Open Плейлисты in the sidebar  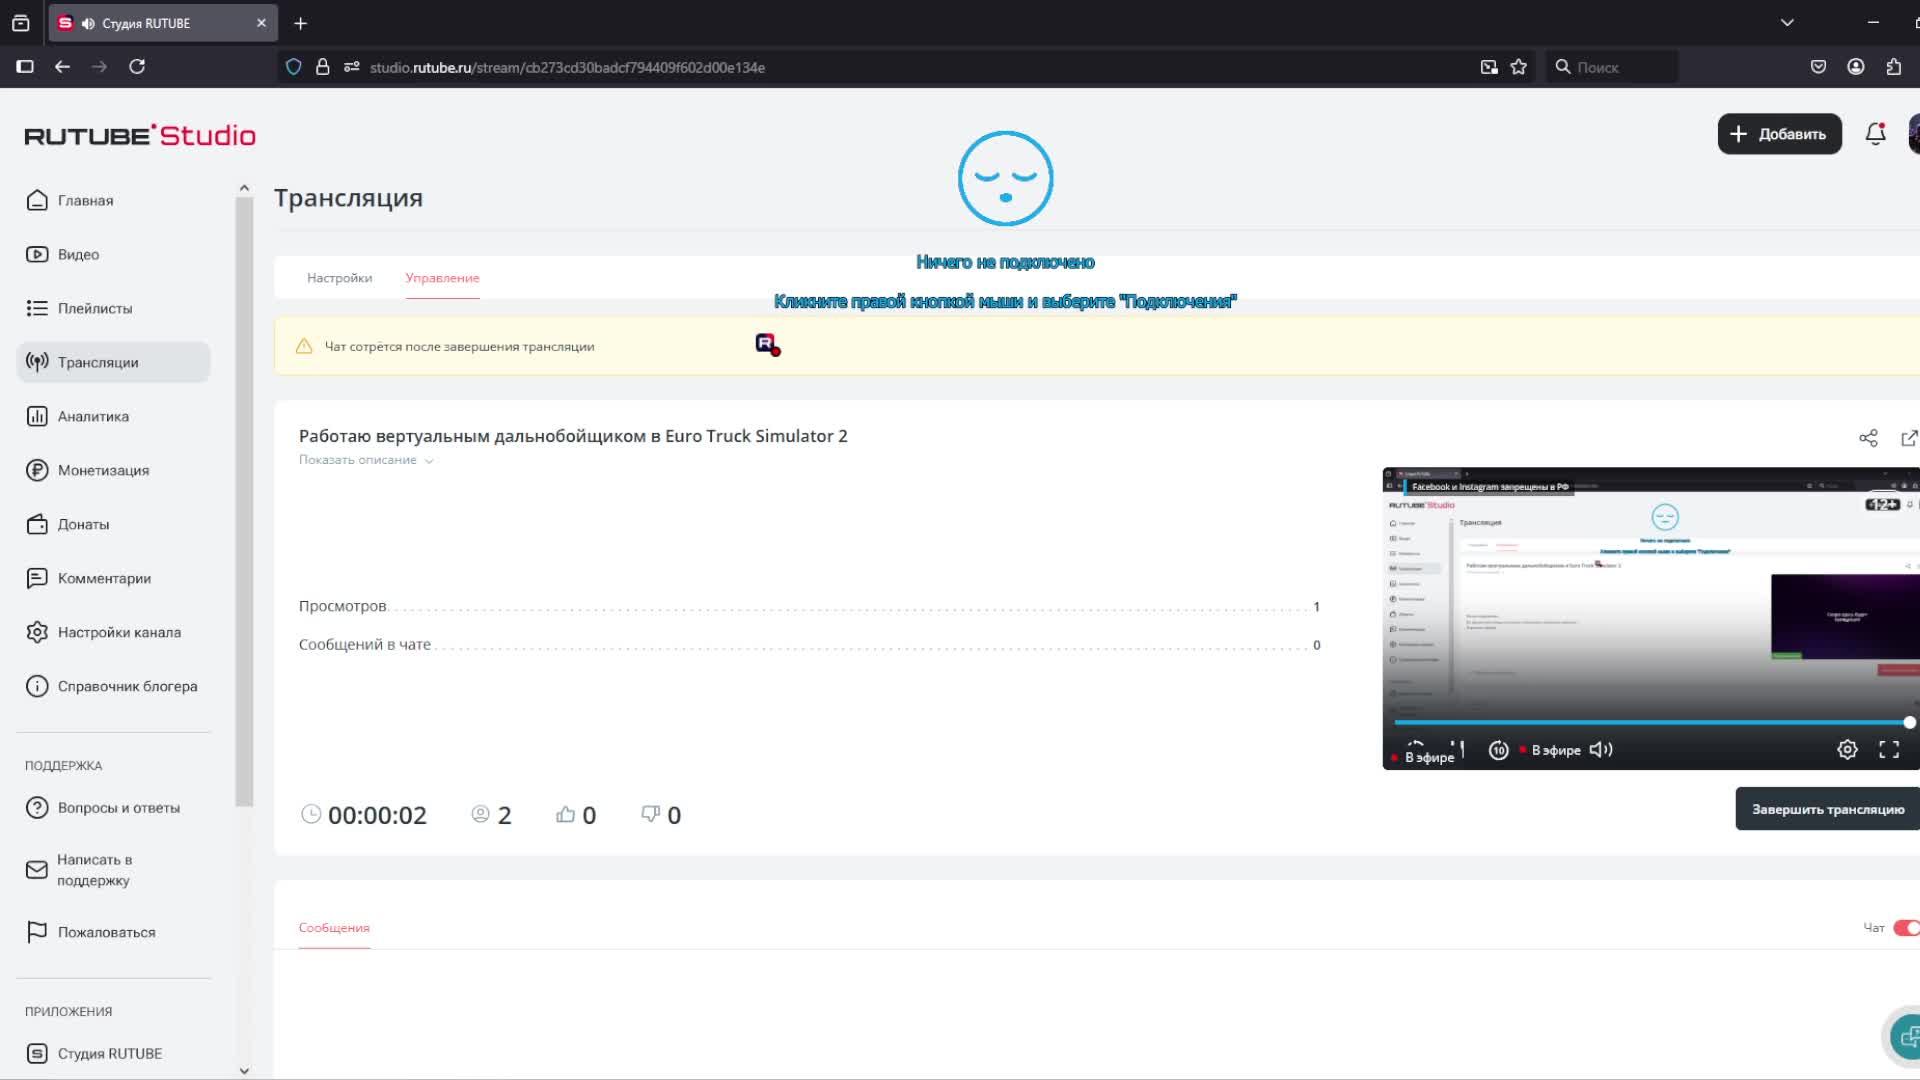[x=113, y=308]
